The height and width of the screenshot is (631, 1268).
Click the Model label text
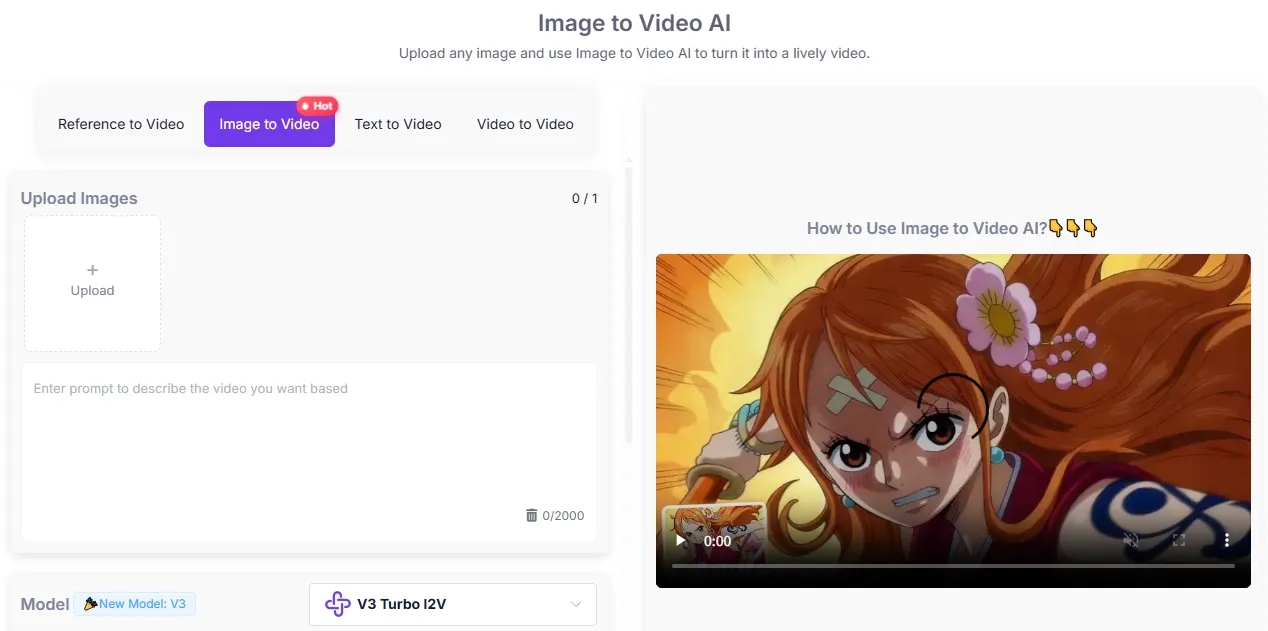pyautogui.click(x=45, y=604)
